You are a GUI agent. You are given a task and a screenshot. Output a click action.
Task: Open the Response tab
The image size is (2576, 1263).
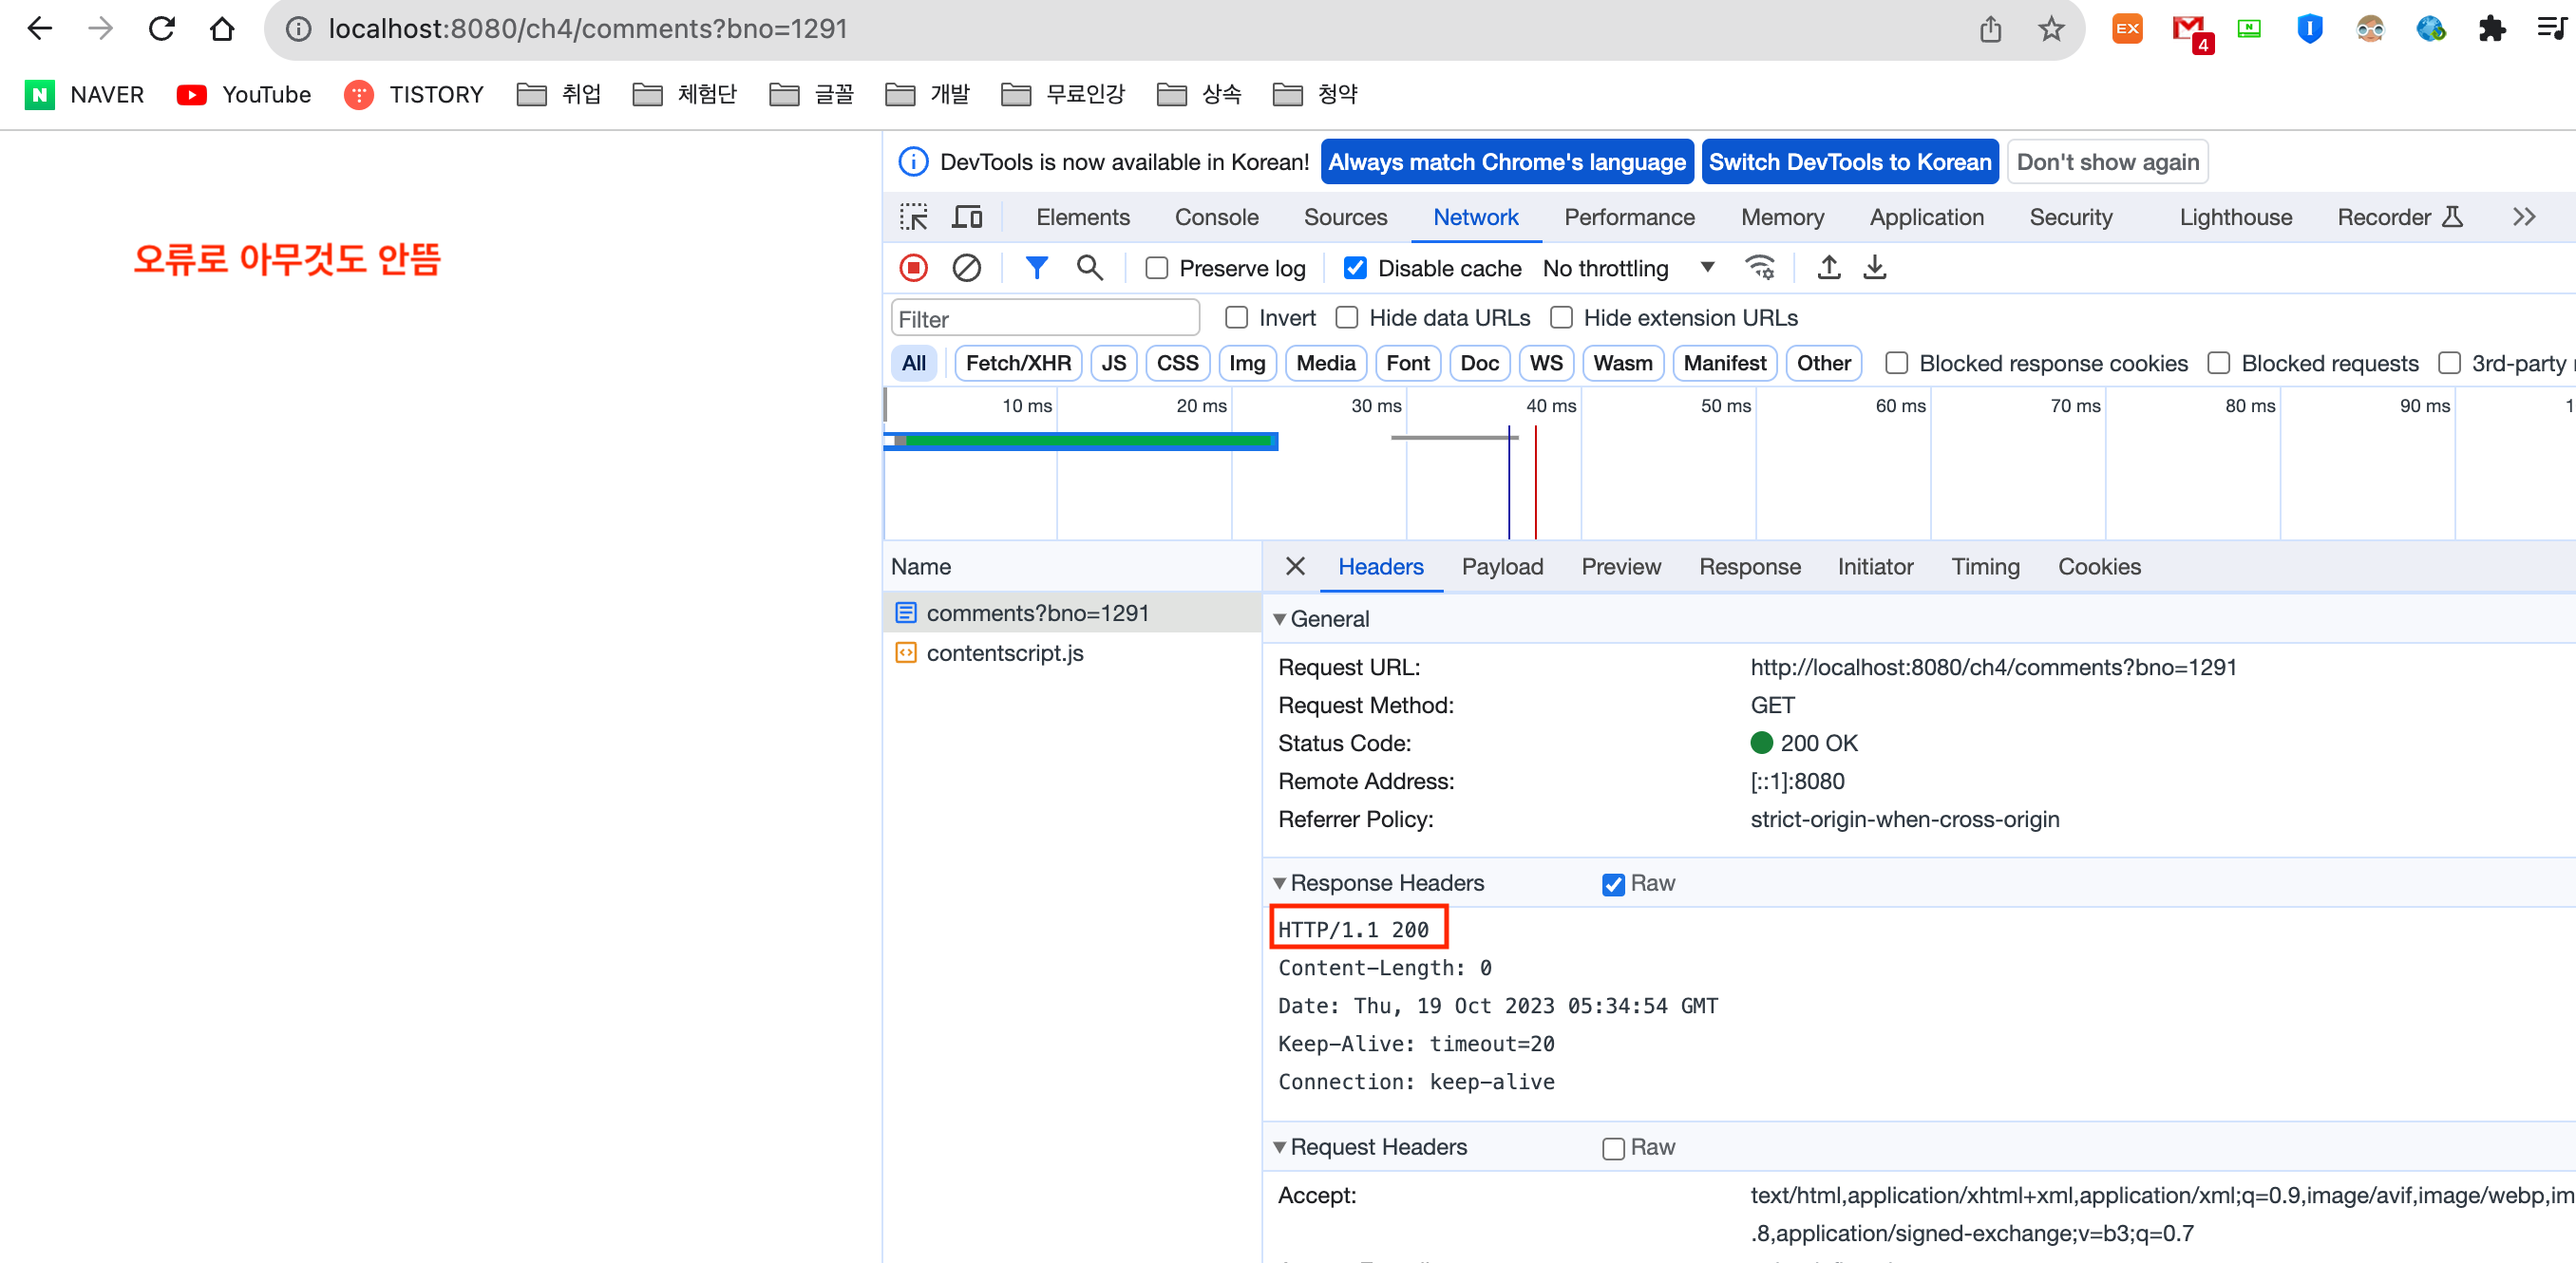point(1749,567)
